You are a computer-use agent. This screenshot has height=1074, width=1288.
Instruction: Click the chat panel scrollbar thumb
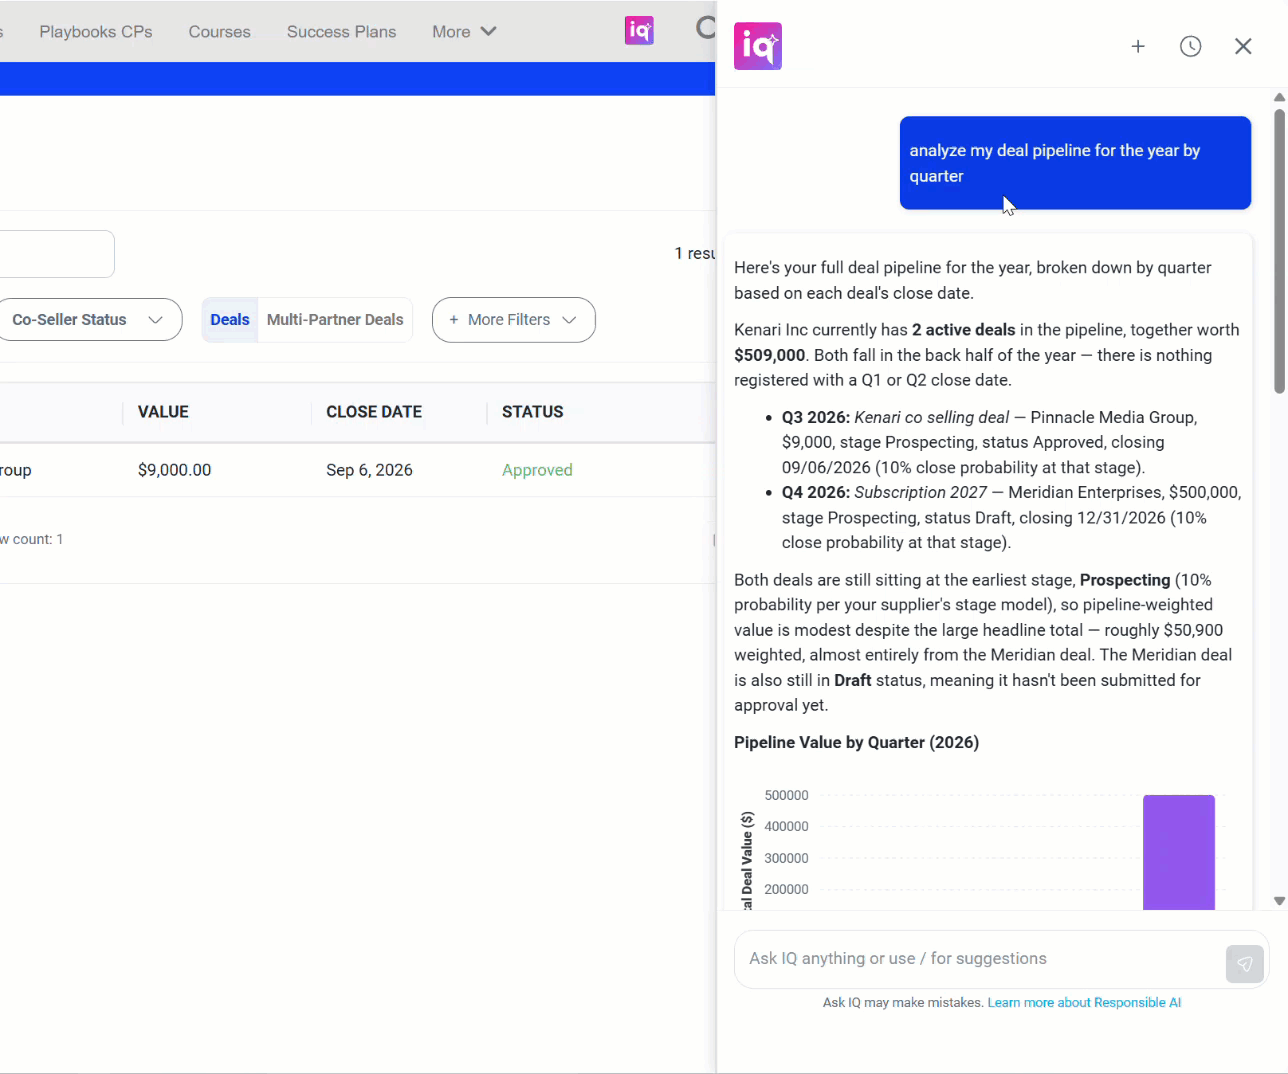click(1279, 250)
